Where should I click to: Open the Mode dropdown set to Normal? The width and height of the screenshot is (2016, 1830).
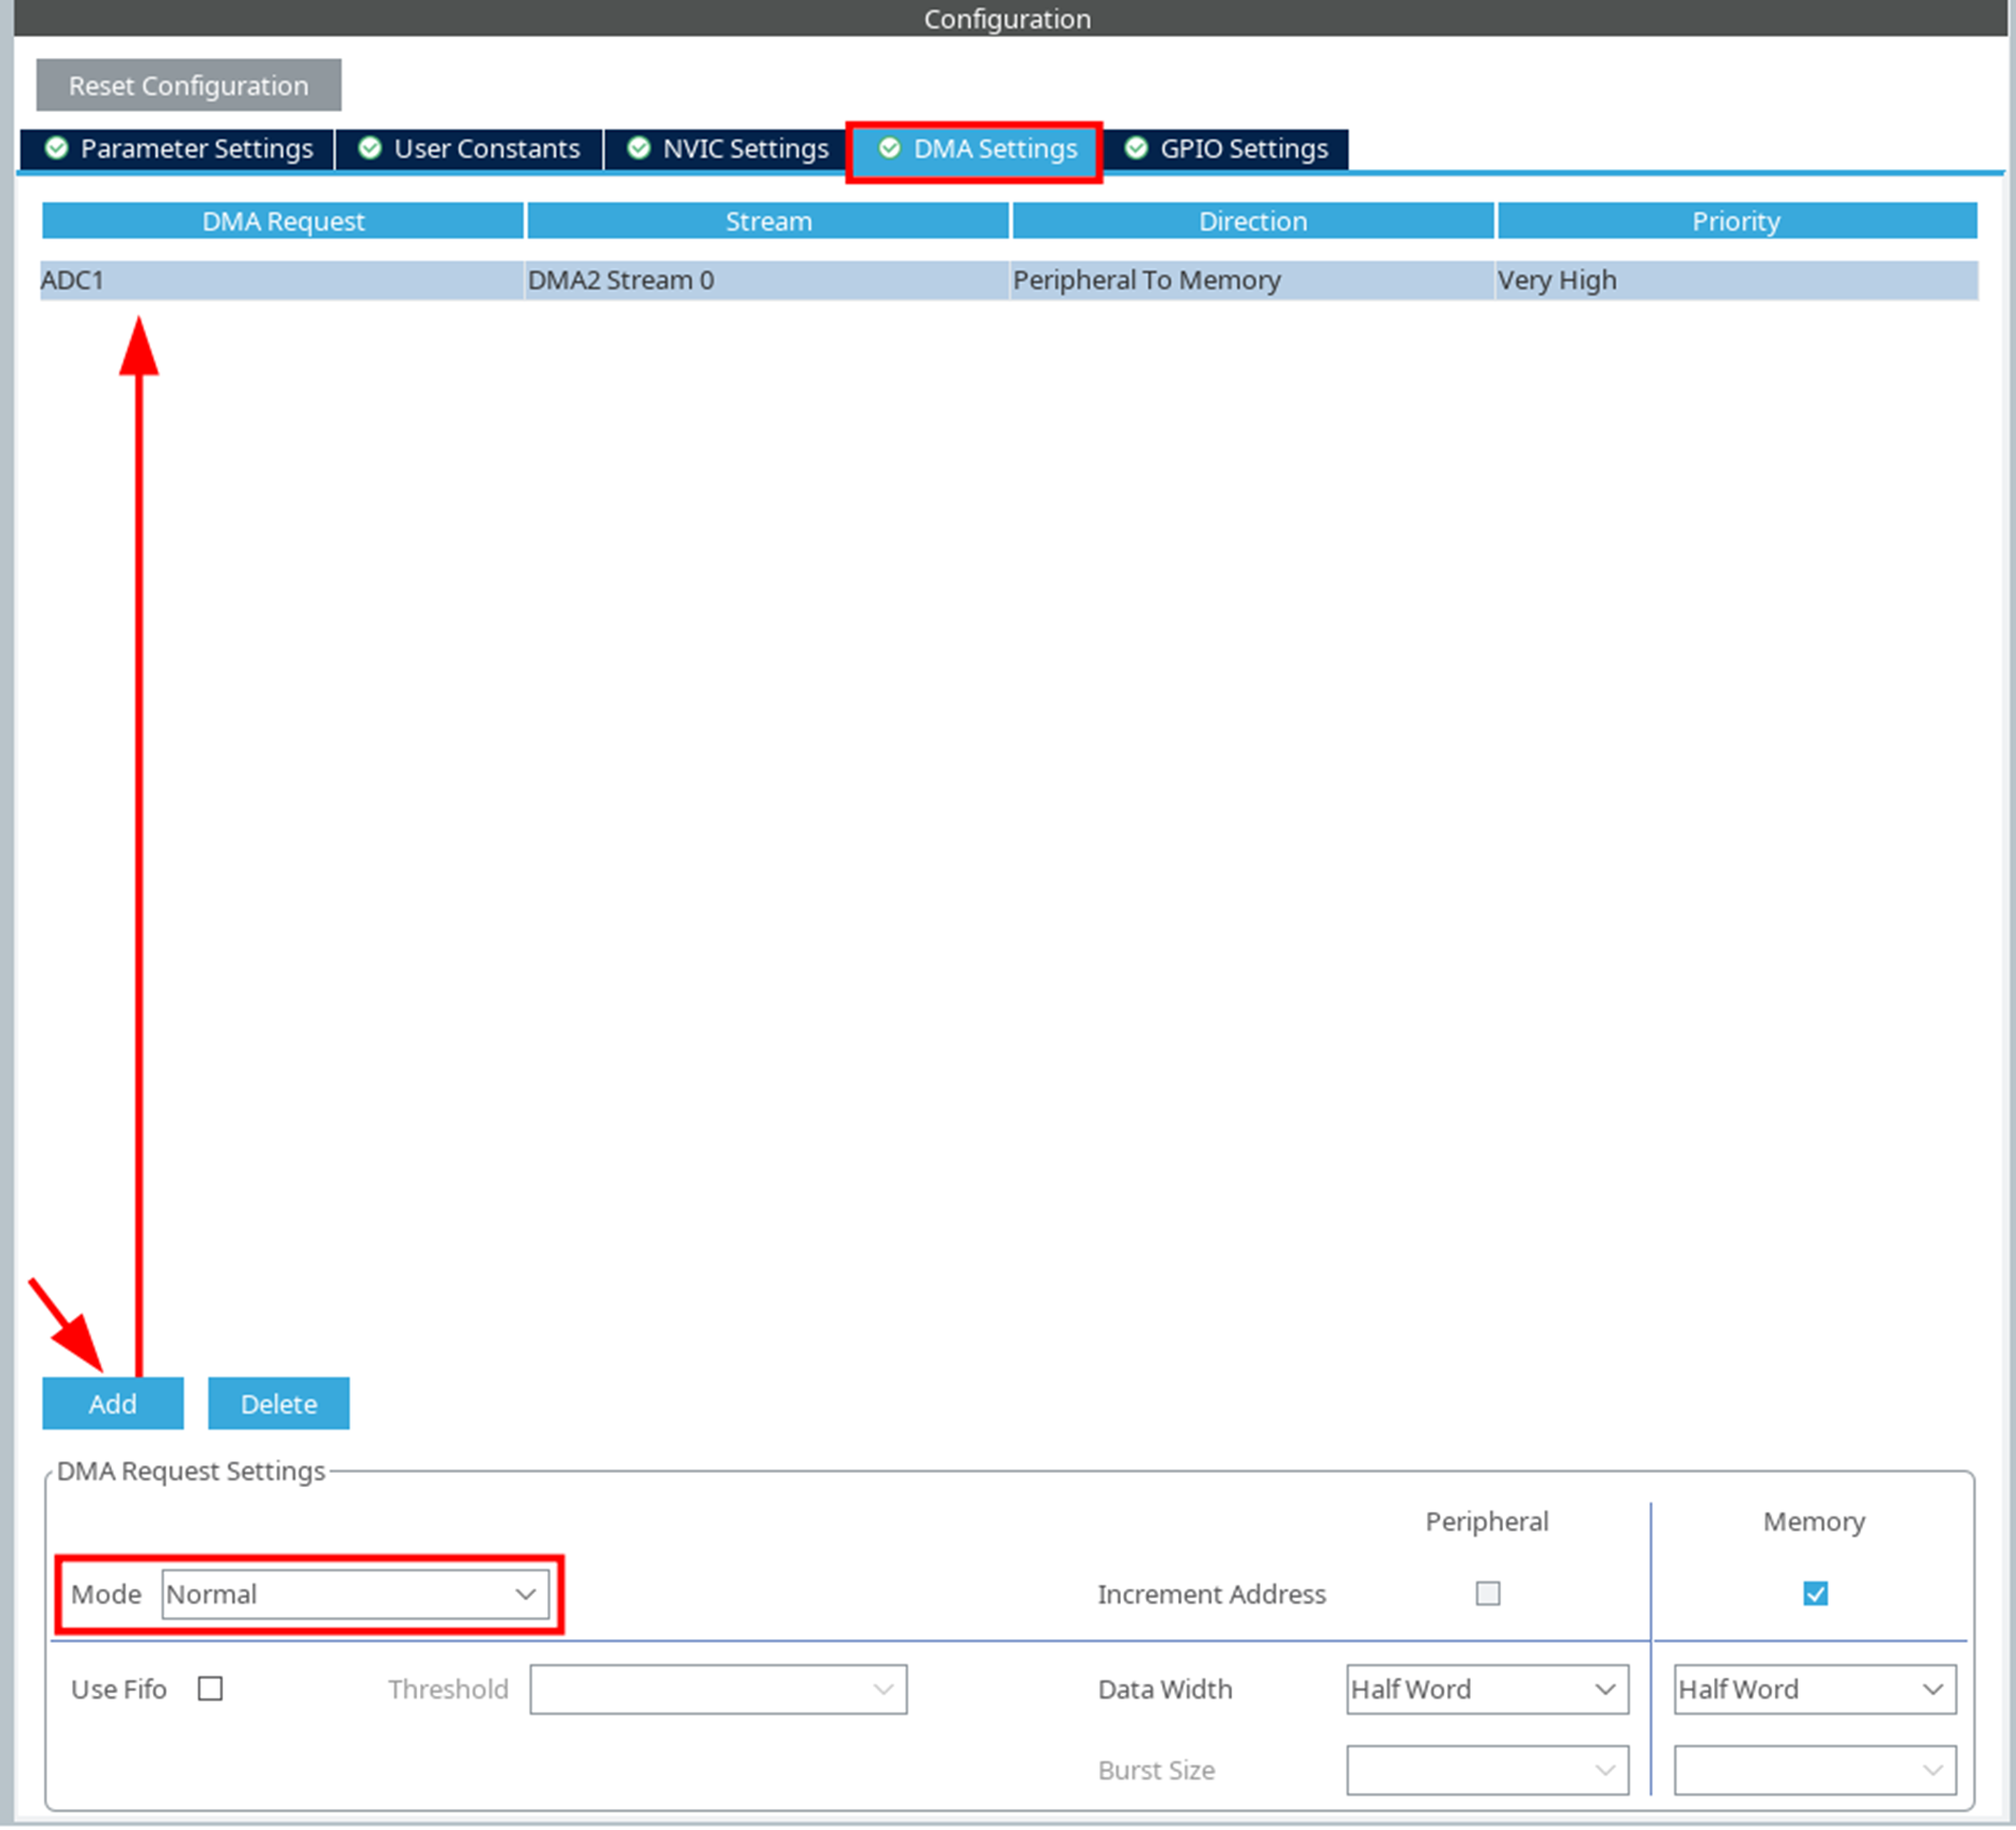[355, 1594]
